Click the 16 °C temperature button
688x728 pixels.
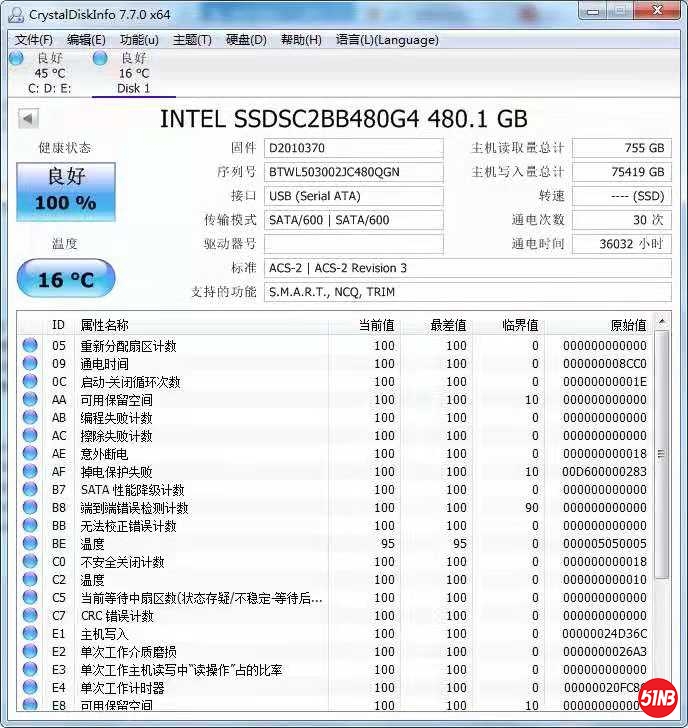click(x=66, y=279)
